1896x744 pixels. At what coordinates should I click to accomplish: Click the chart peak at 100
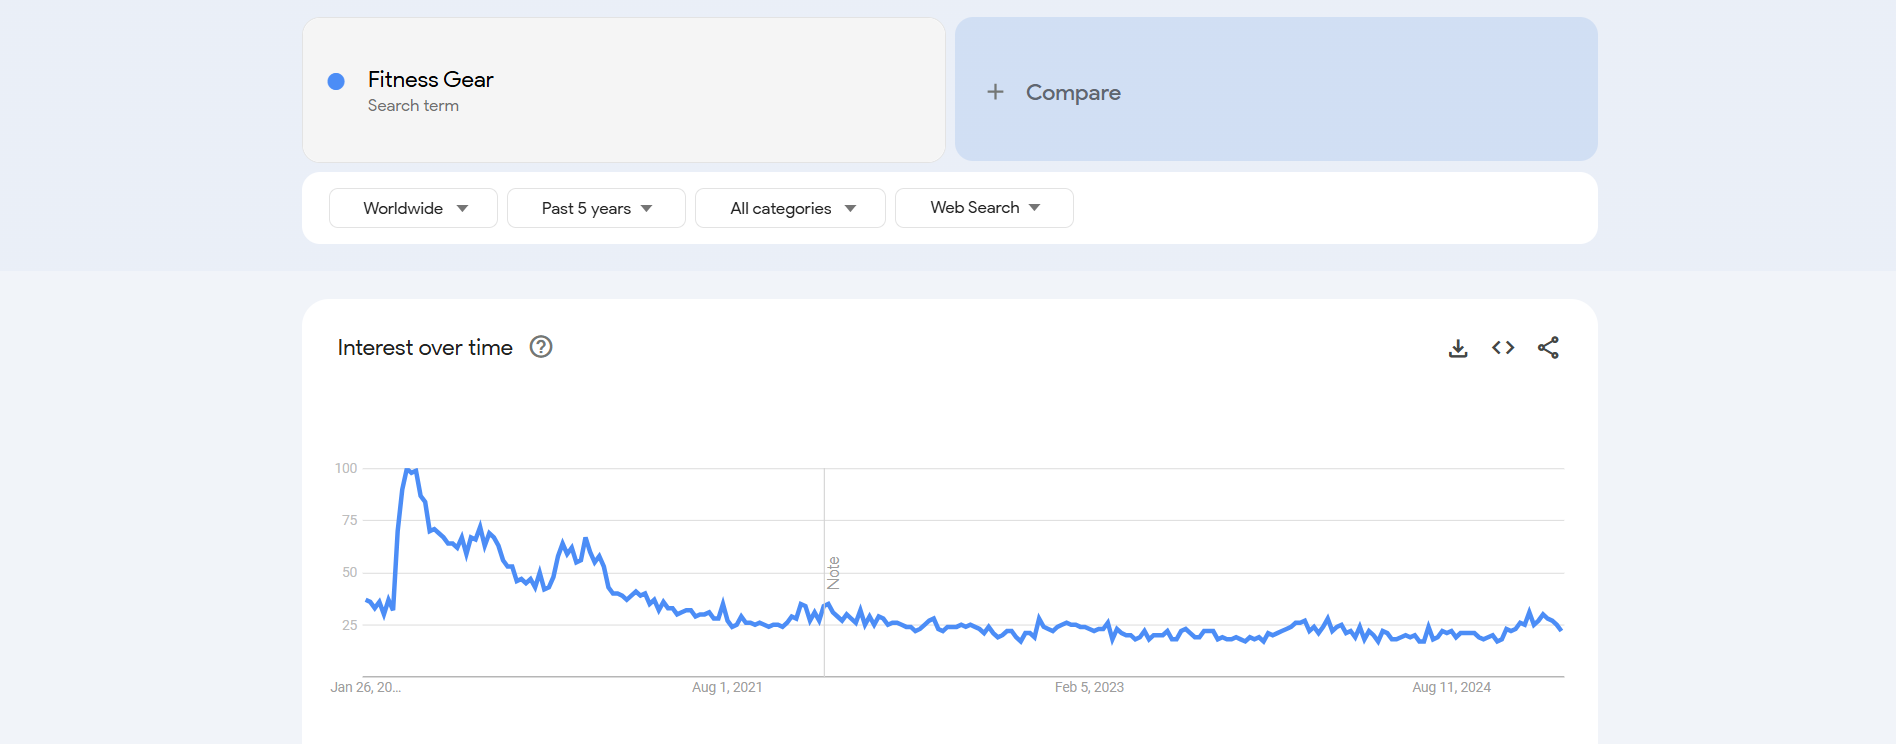pyautogui.click(x=409, y=470)
